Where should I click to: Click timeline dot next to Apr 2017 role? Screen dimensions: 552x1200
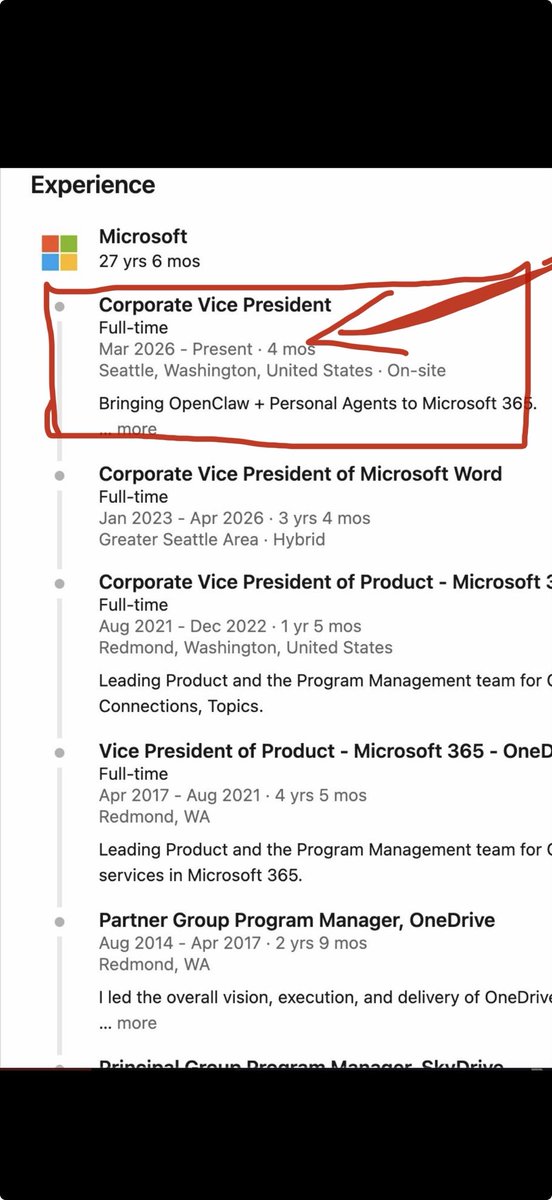[x=60, y=751]
